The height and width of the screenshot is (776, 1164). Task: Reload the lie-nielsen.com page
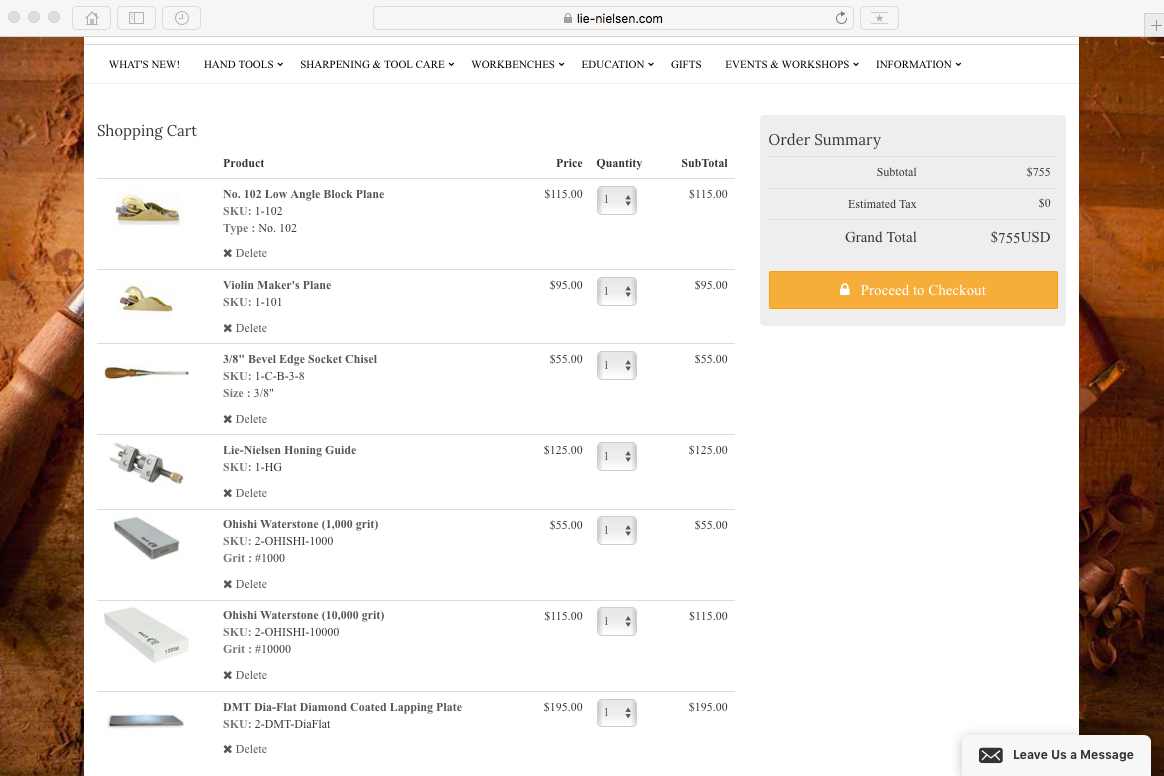[x=841, y=18]
